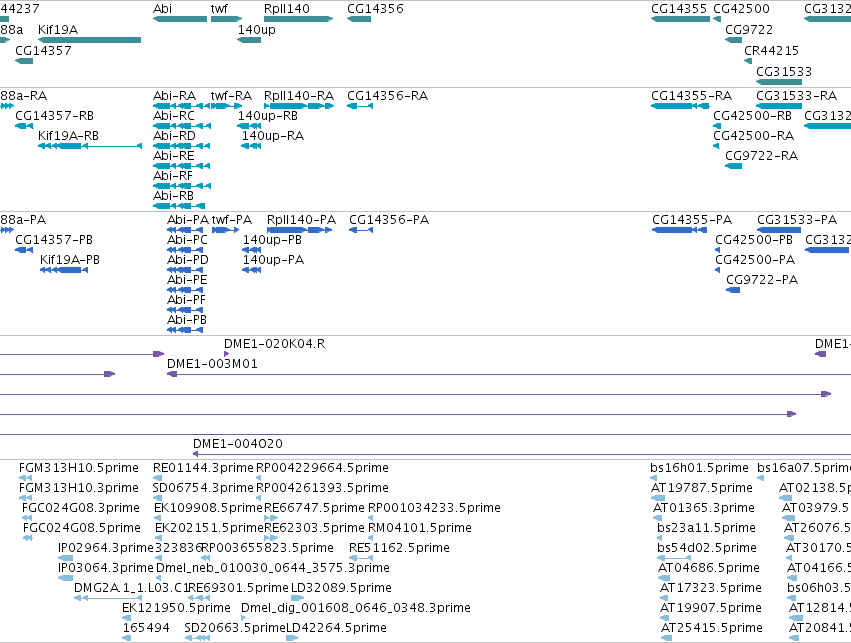The width and height of the screenshot is (851, 643).
Task: Click the Abi-PA protein glyph
Action: tap(185, 230)
